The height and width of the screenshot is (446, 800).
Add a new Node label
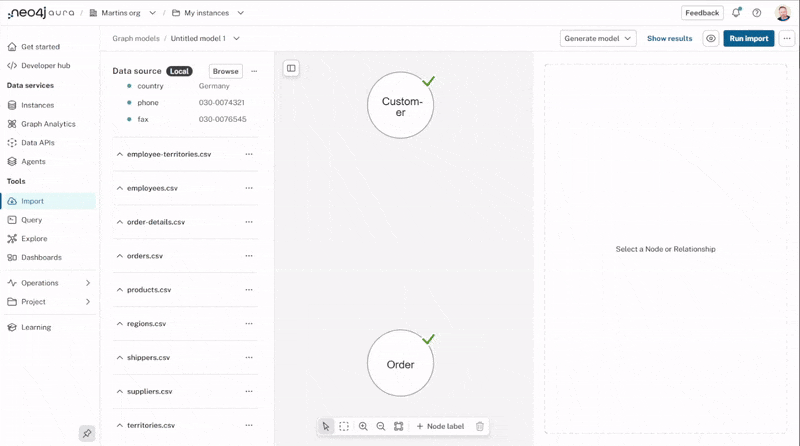click(x=440, y=426)
